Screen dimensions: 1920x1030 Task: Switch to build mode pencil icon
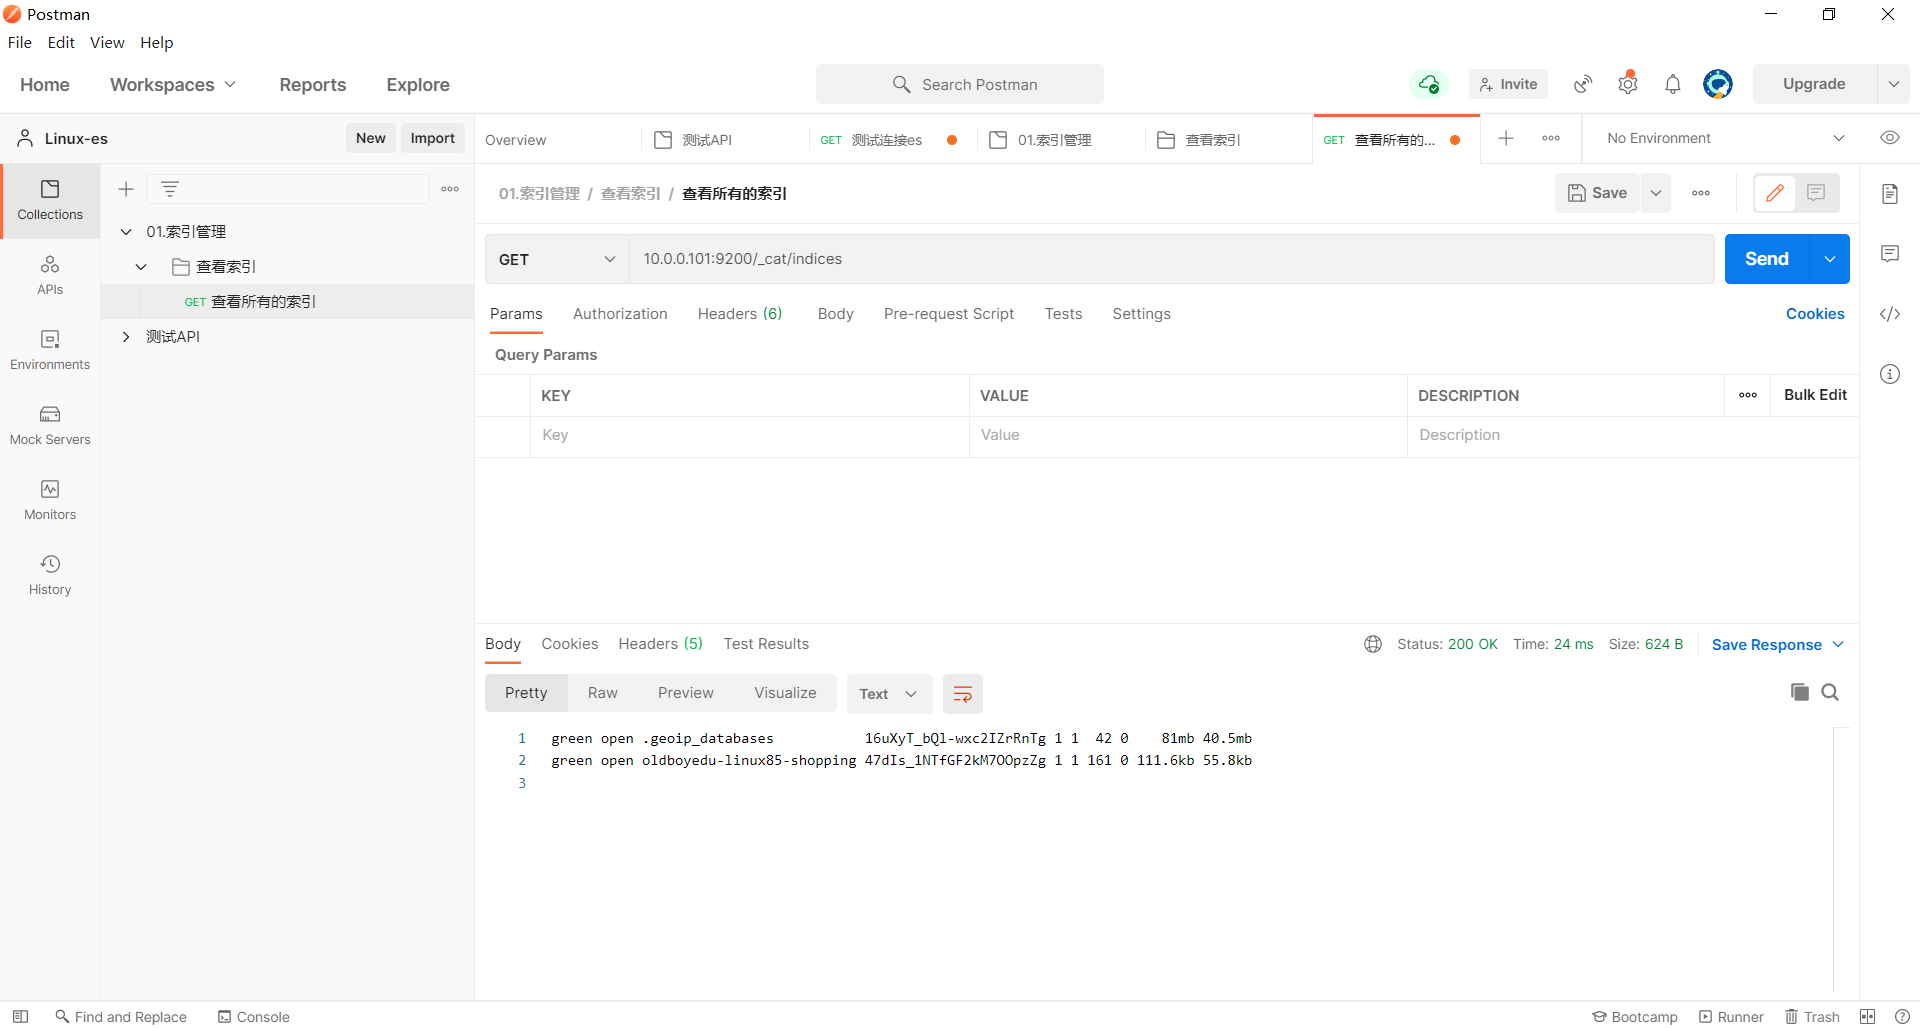pos(1775,193)
